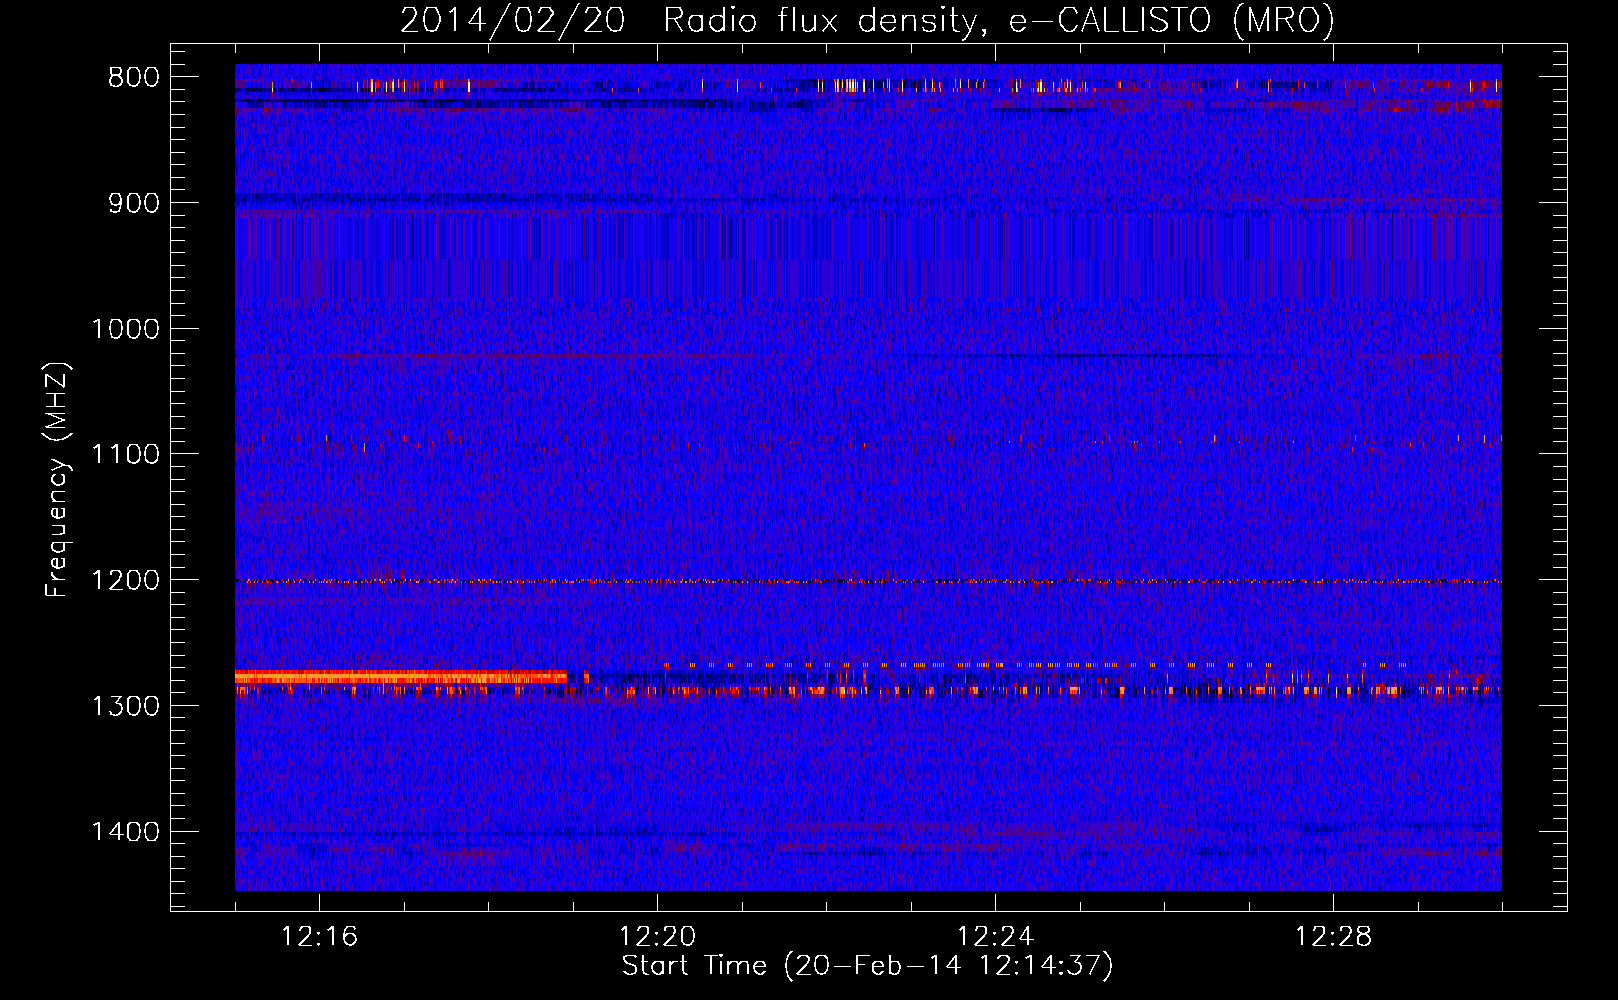Click the 12:16 time tick label

coord(319,937)
